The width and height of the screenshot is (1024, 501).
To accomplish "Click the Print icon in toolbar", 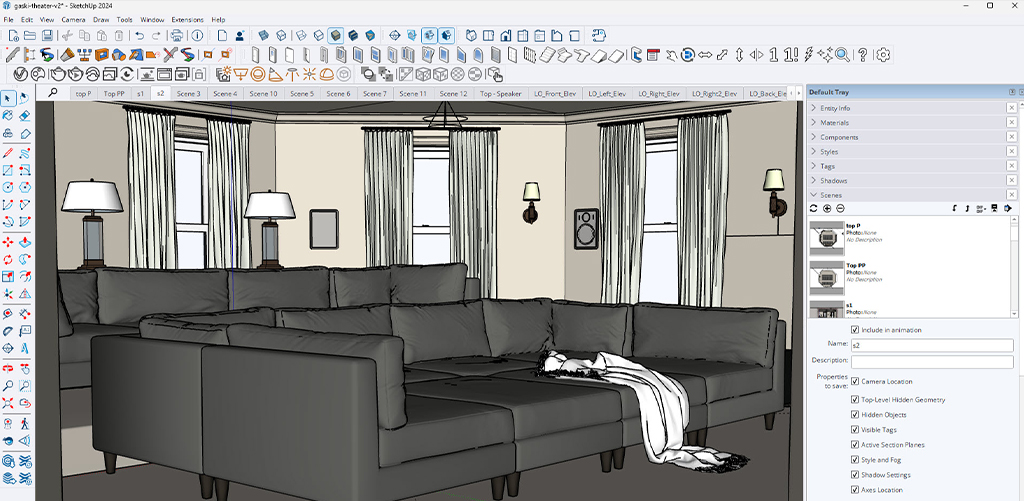I will tap(179, 36).
